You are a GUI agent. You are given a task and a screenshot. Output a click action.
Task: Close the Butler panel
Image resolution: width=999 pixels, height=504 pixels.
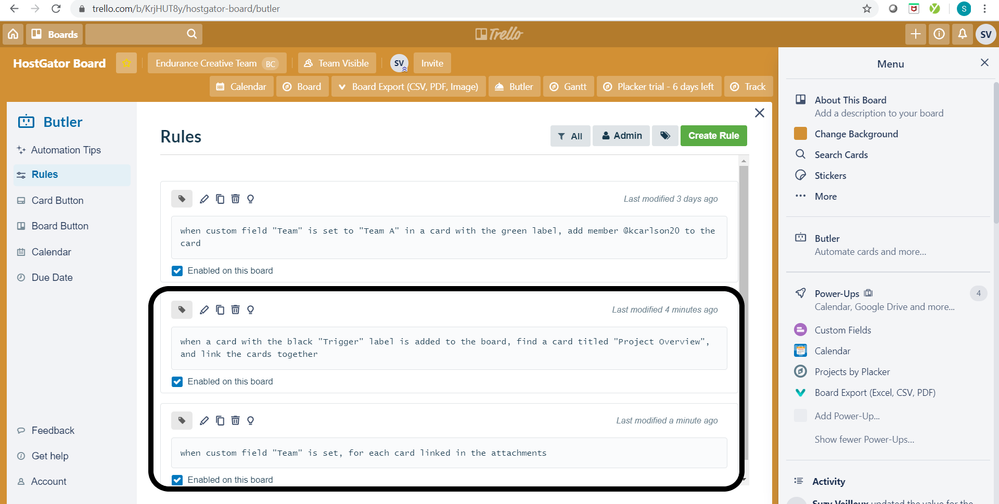759,113
